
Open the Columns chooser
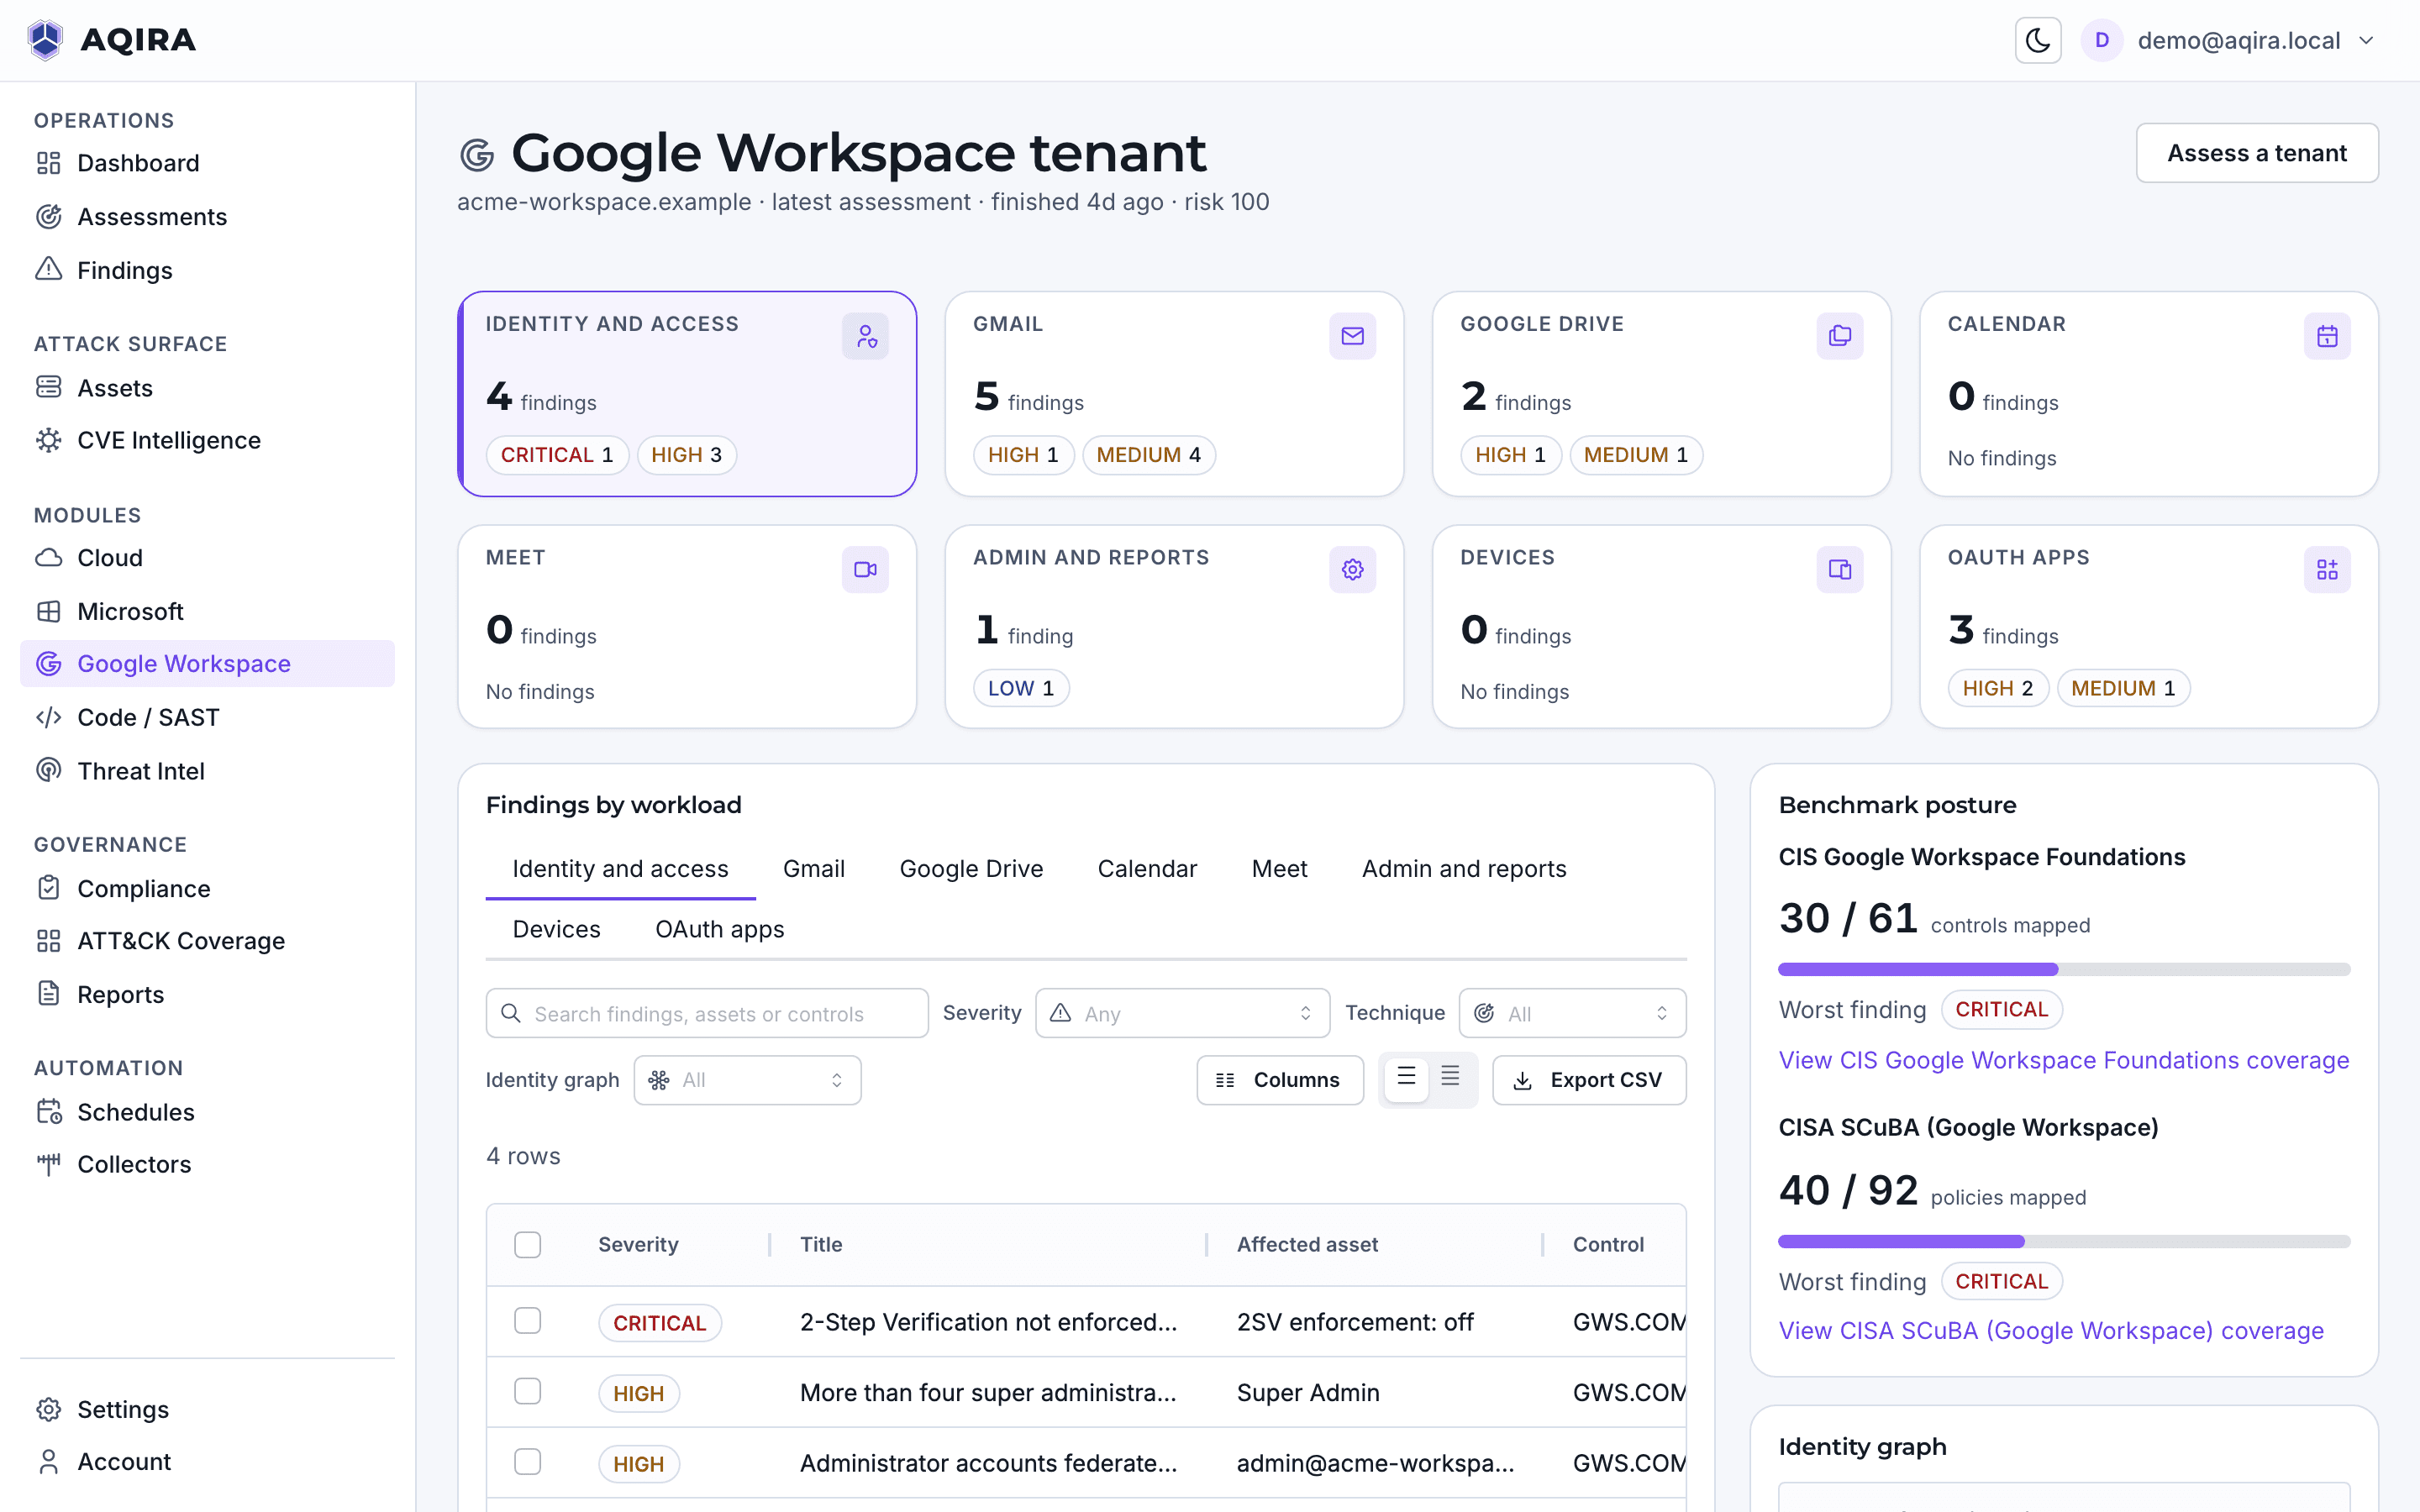pos(1279,1080)
